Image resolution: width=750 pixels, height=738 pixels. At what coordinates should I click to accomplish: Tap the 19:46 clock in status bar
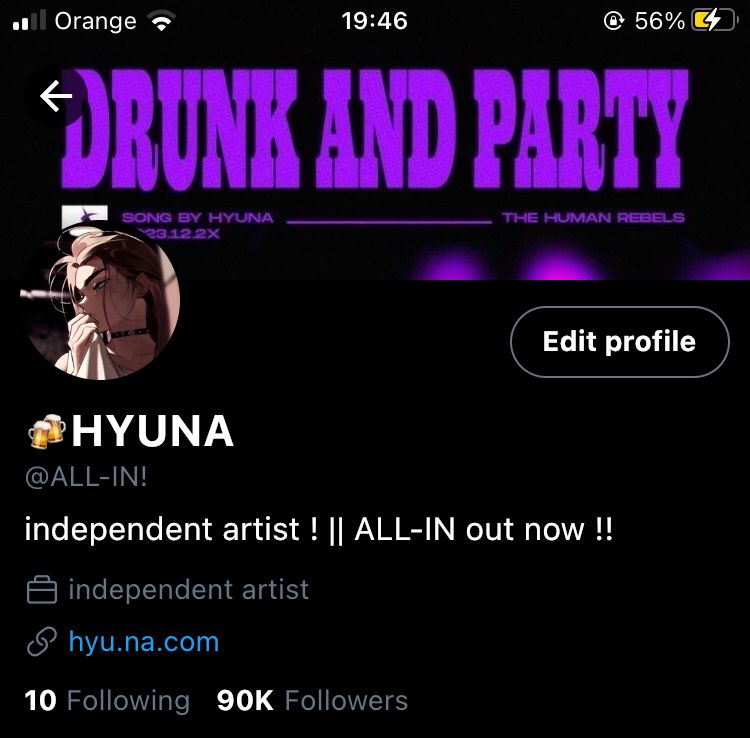pyautogui.click(x=375, y=21)
